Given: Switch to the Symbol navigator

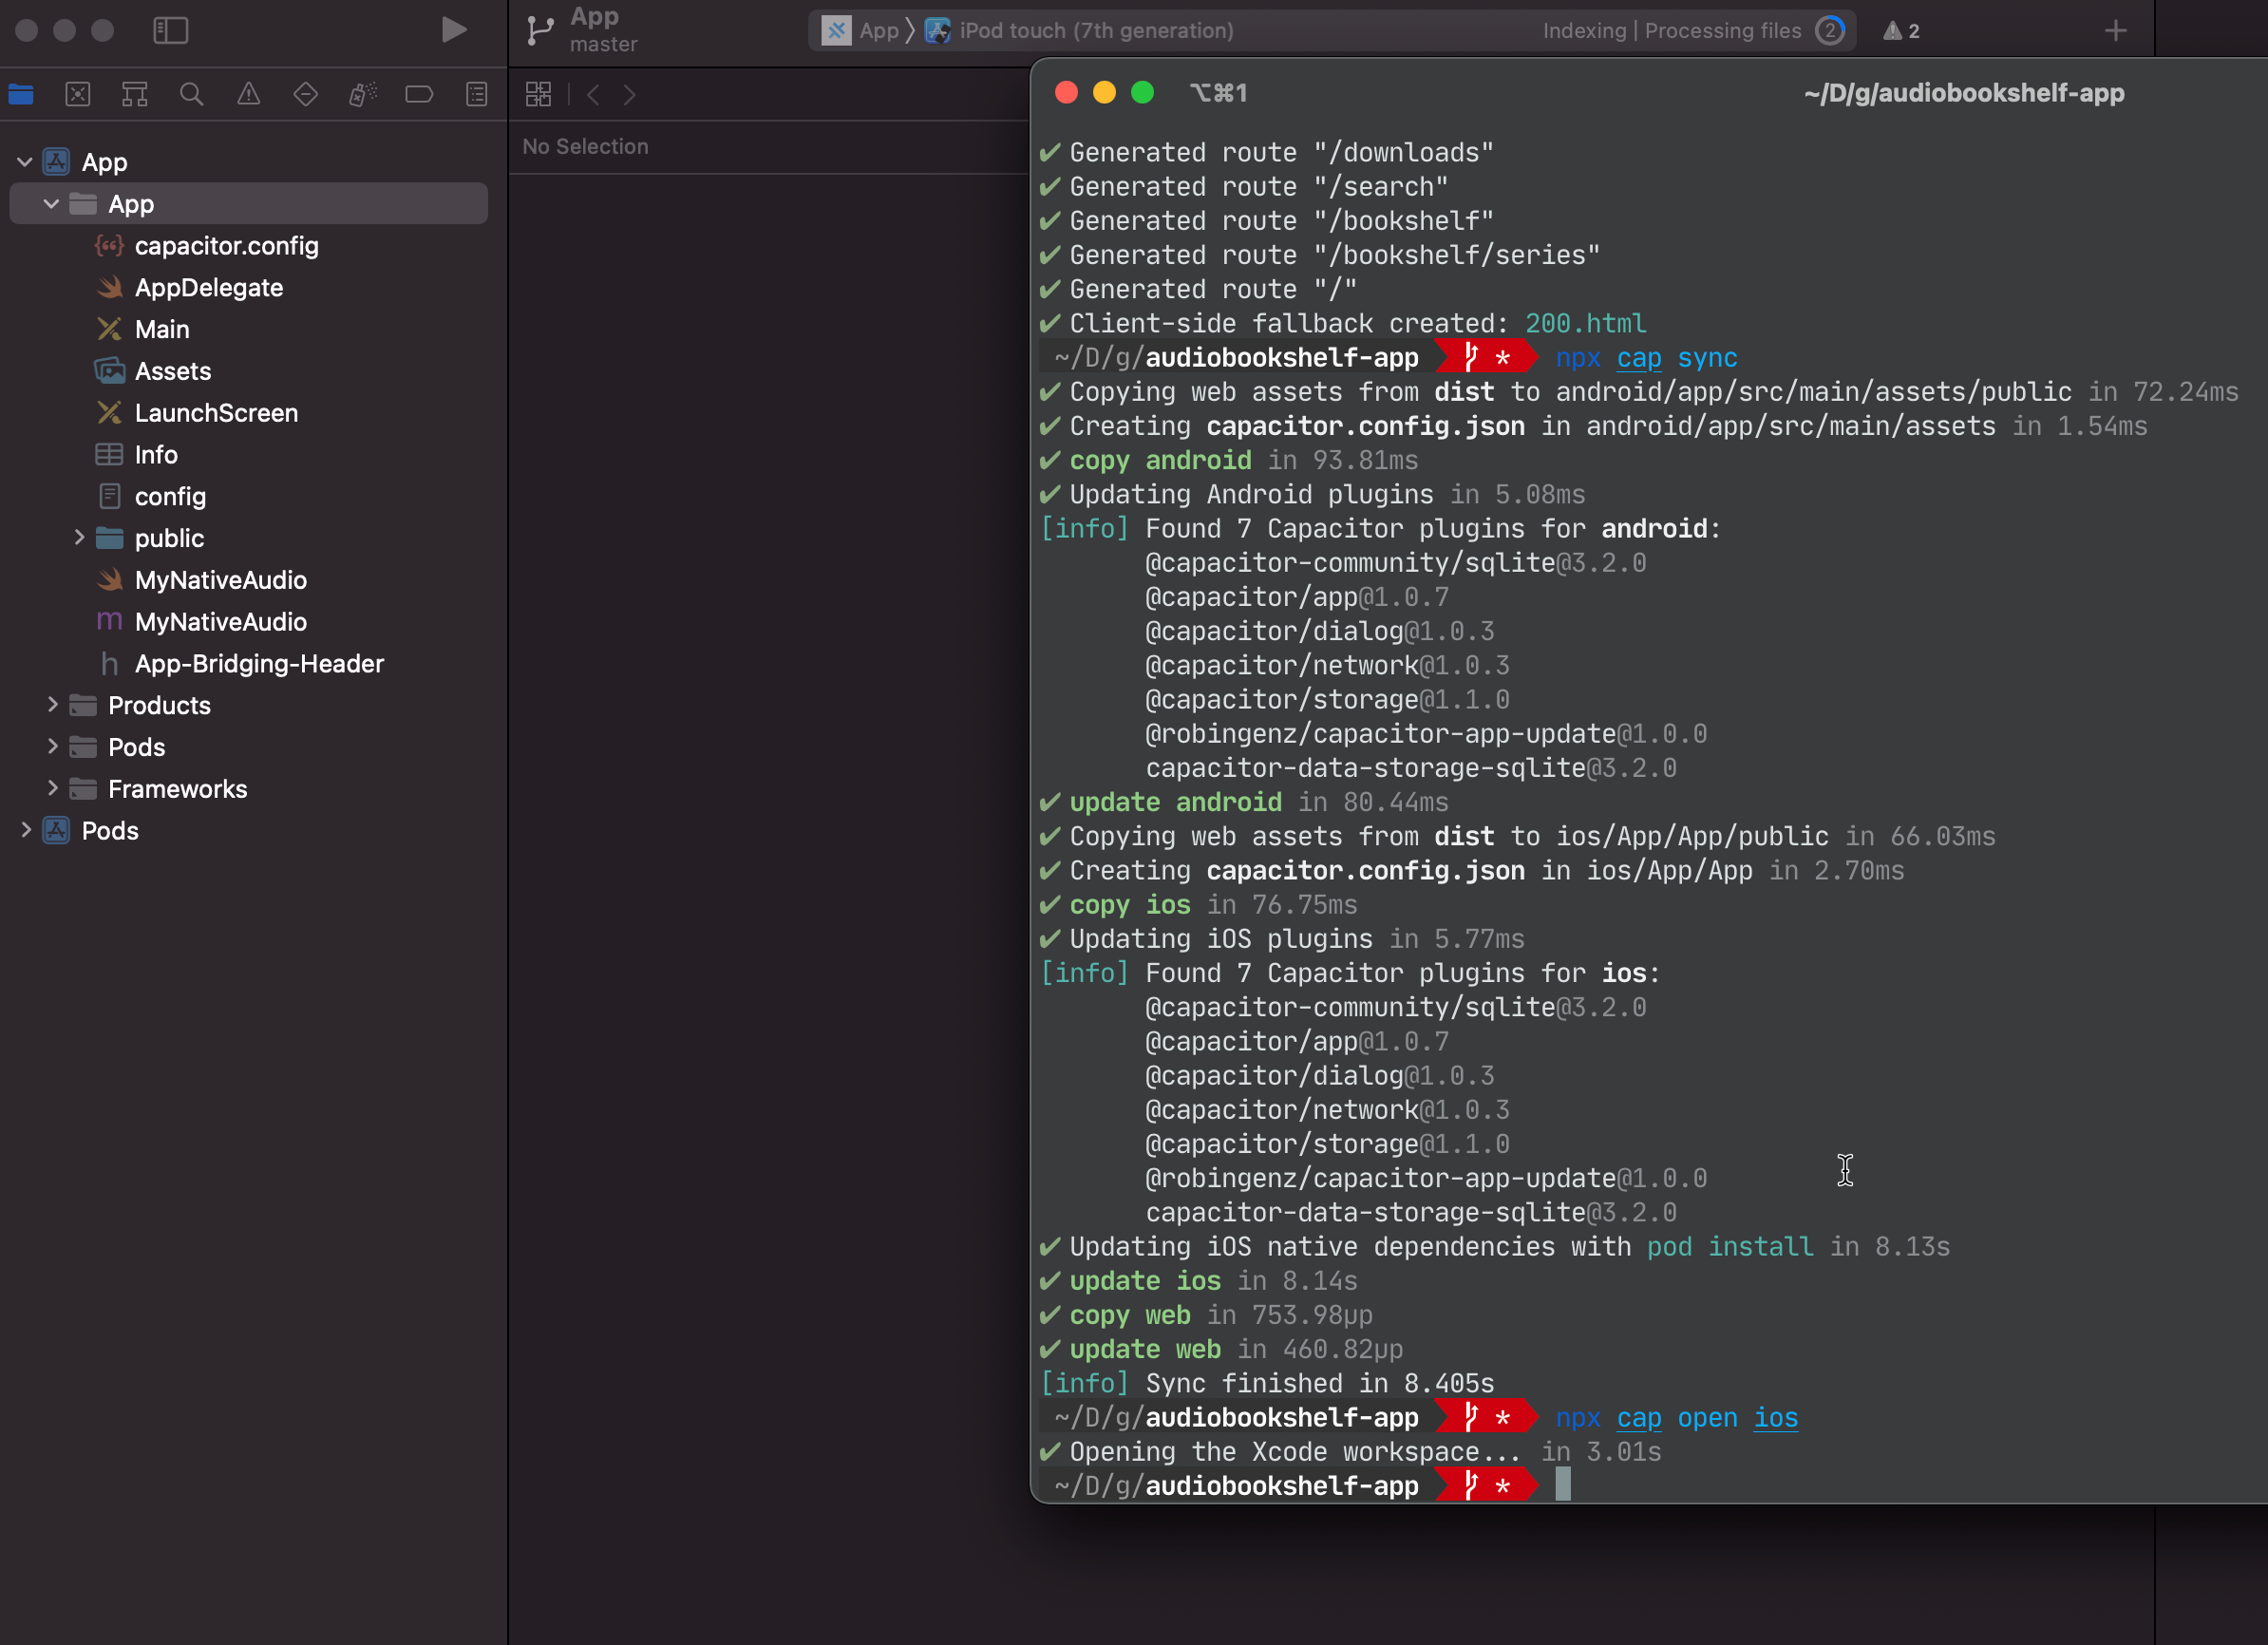Looking at the screenshot, I should [135, 95].
